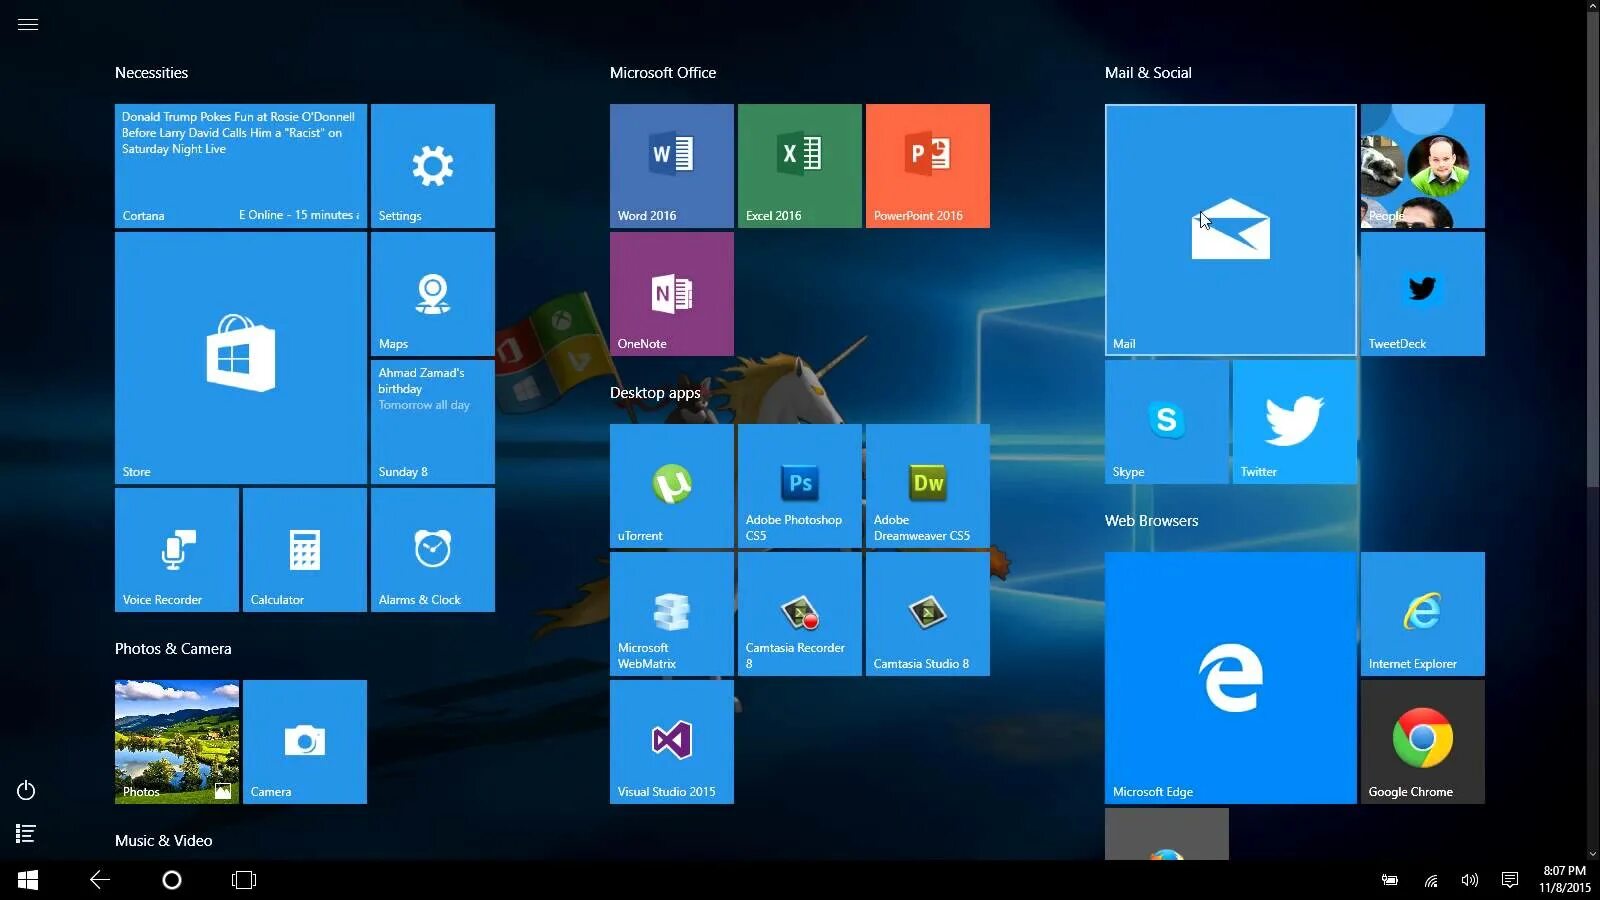Select the Music & Video group heading

(163, 841)
